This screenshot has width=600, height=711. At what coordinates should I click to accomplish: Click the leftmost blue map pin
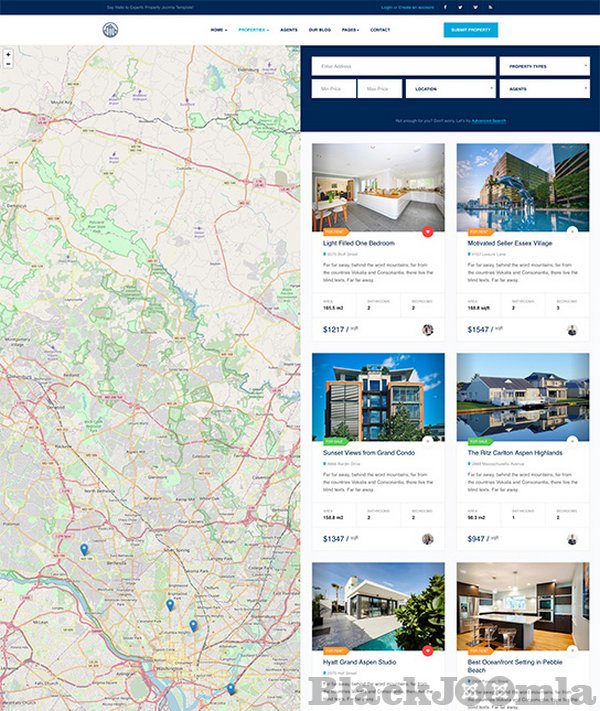click(84, 549)
